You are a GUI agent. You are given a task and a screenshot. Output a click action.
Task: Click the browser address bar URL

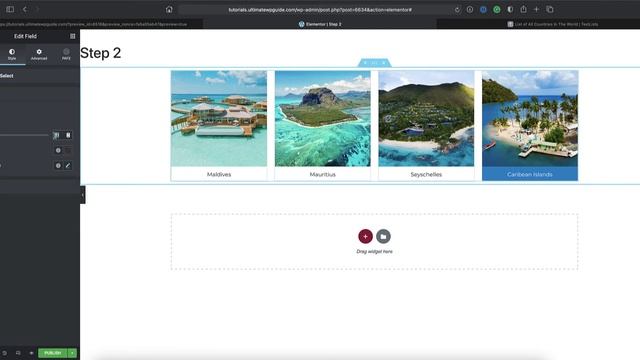click(320, 9)
